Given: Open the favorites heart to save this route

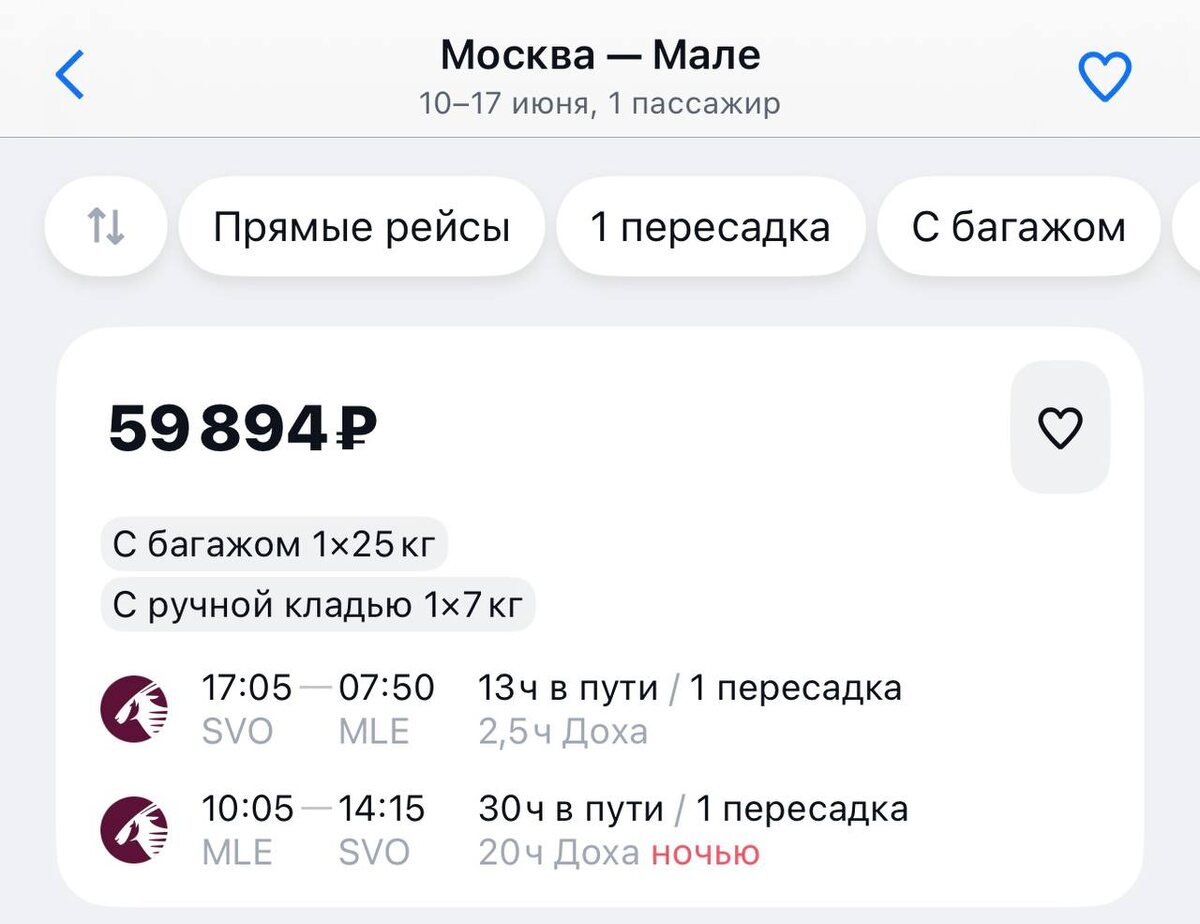Looking at the screenshot, I should tap(1104, 72).
